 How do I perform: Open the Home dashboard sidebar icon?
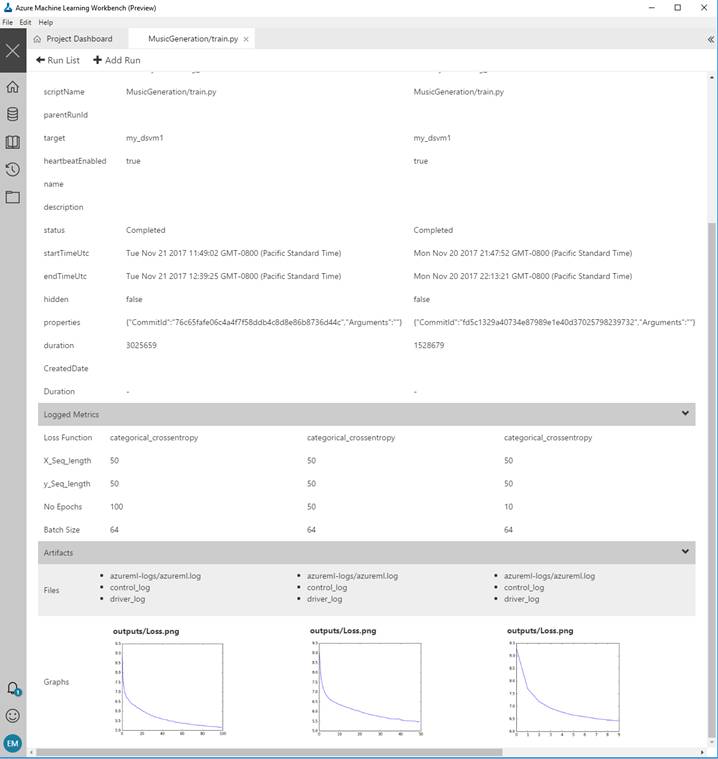[x=13, y=87]
